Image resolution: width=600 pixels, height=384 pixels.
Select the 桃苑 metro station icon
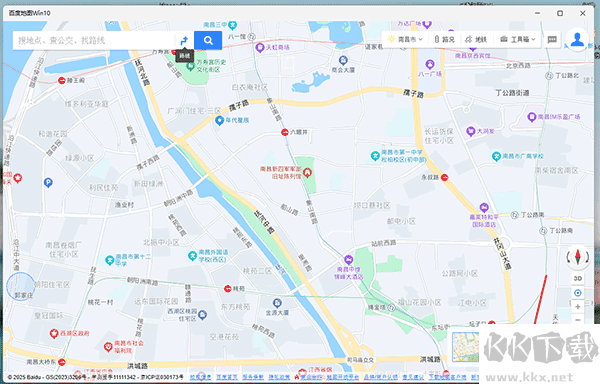(x=227, y=289)
